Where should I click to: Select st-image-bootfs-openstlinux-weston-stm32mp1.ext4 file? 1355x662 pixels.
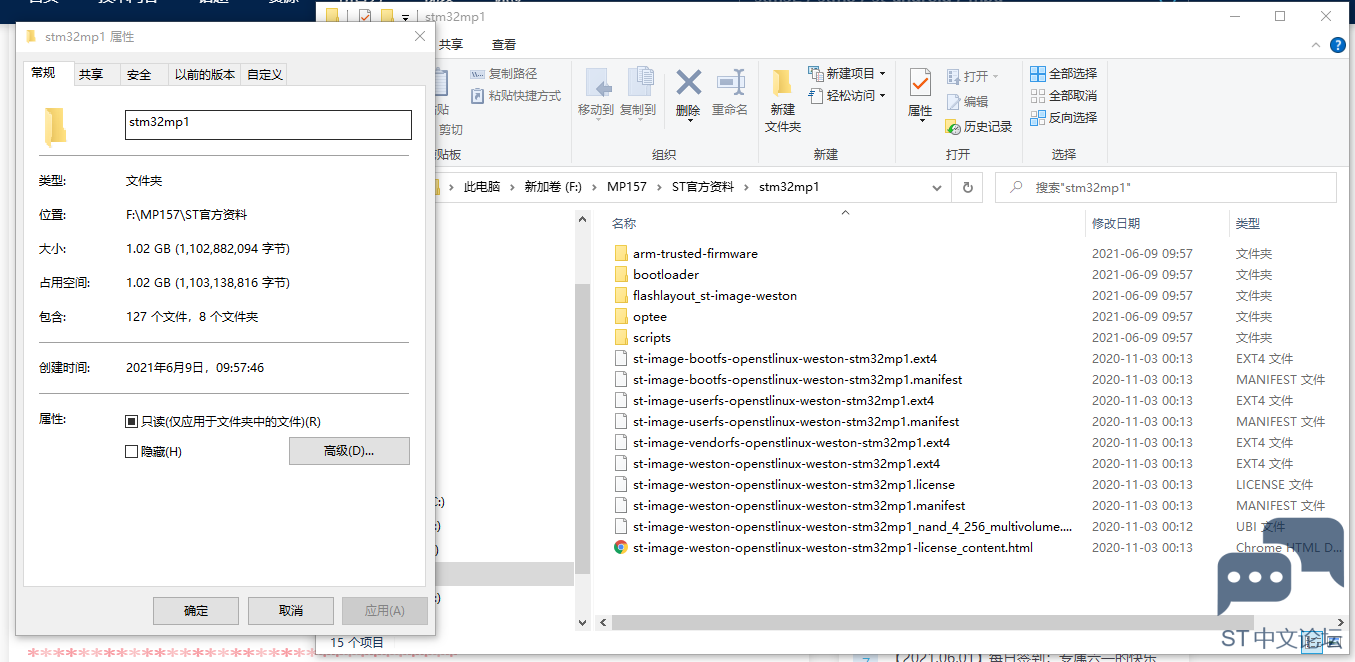tap(785, 359)
